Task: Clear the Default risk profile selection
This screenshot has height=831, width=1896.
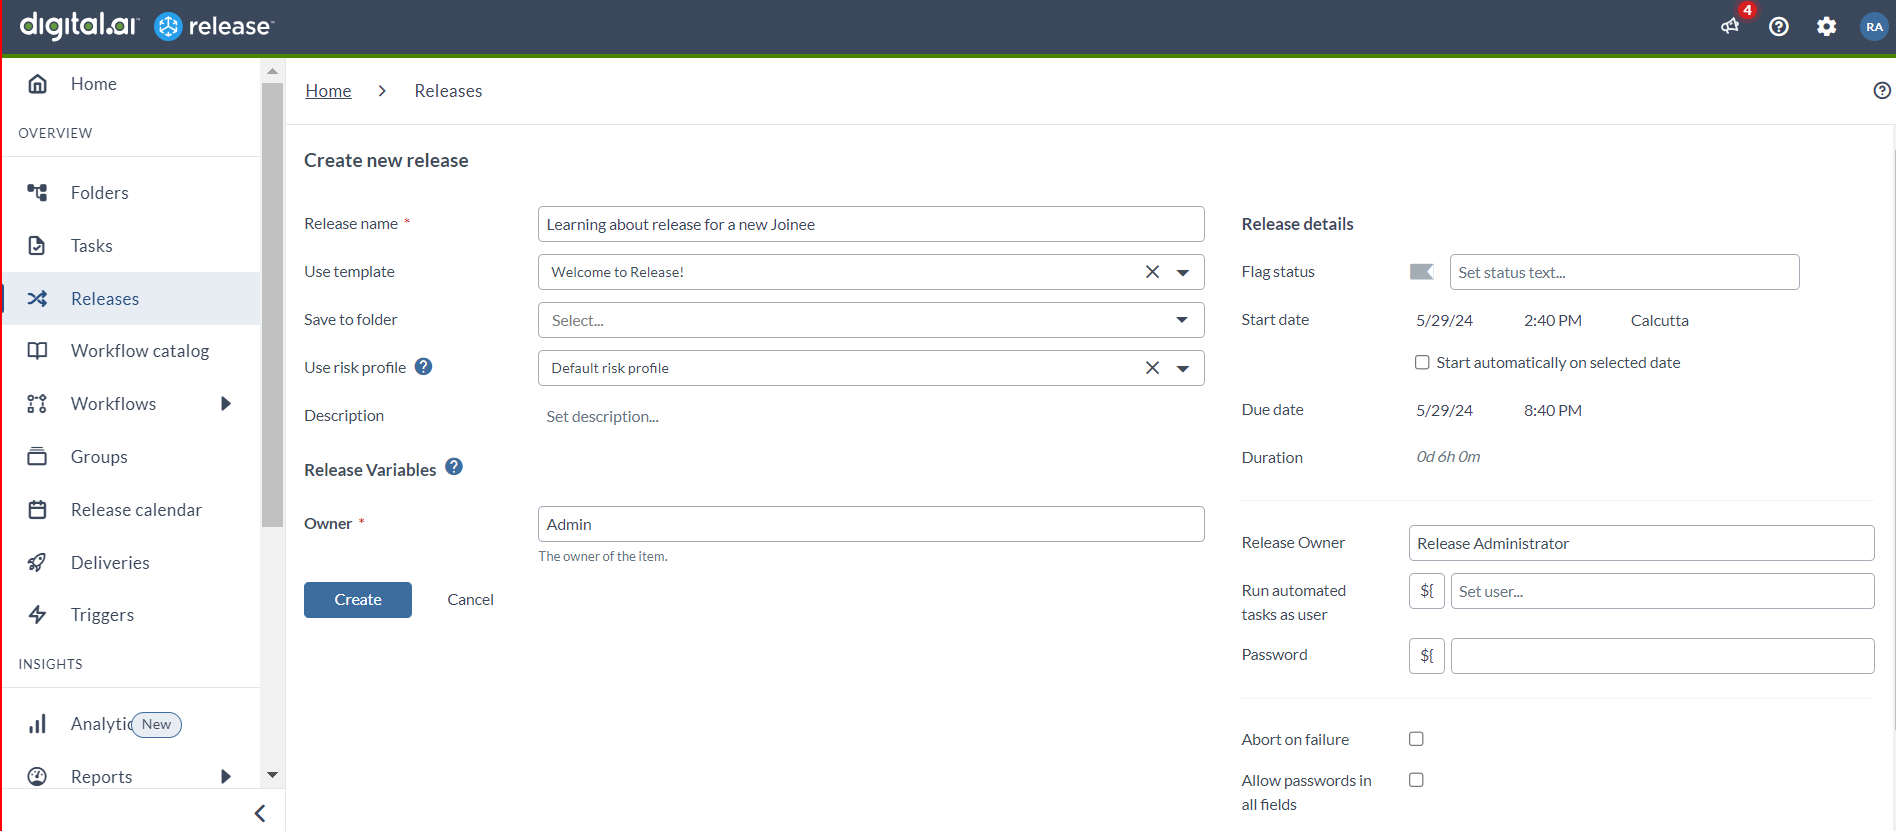Action: (x=1152, y=368)
